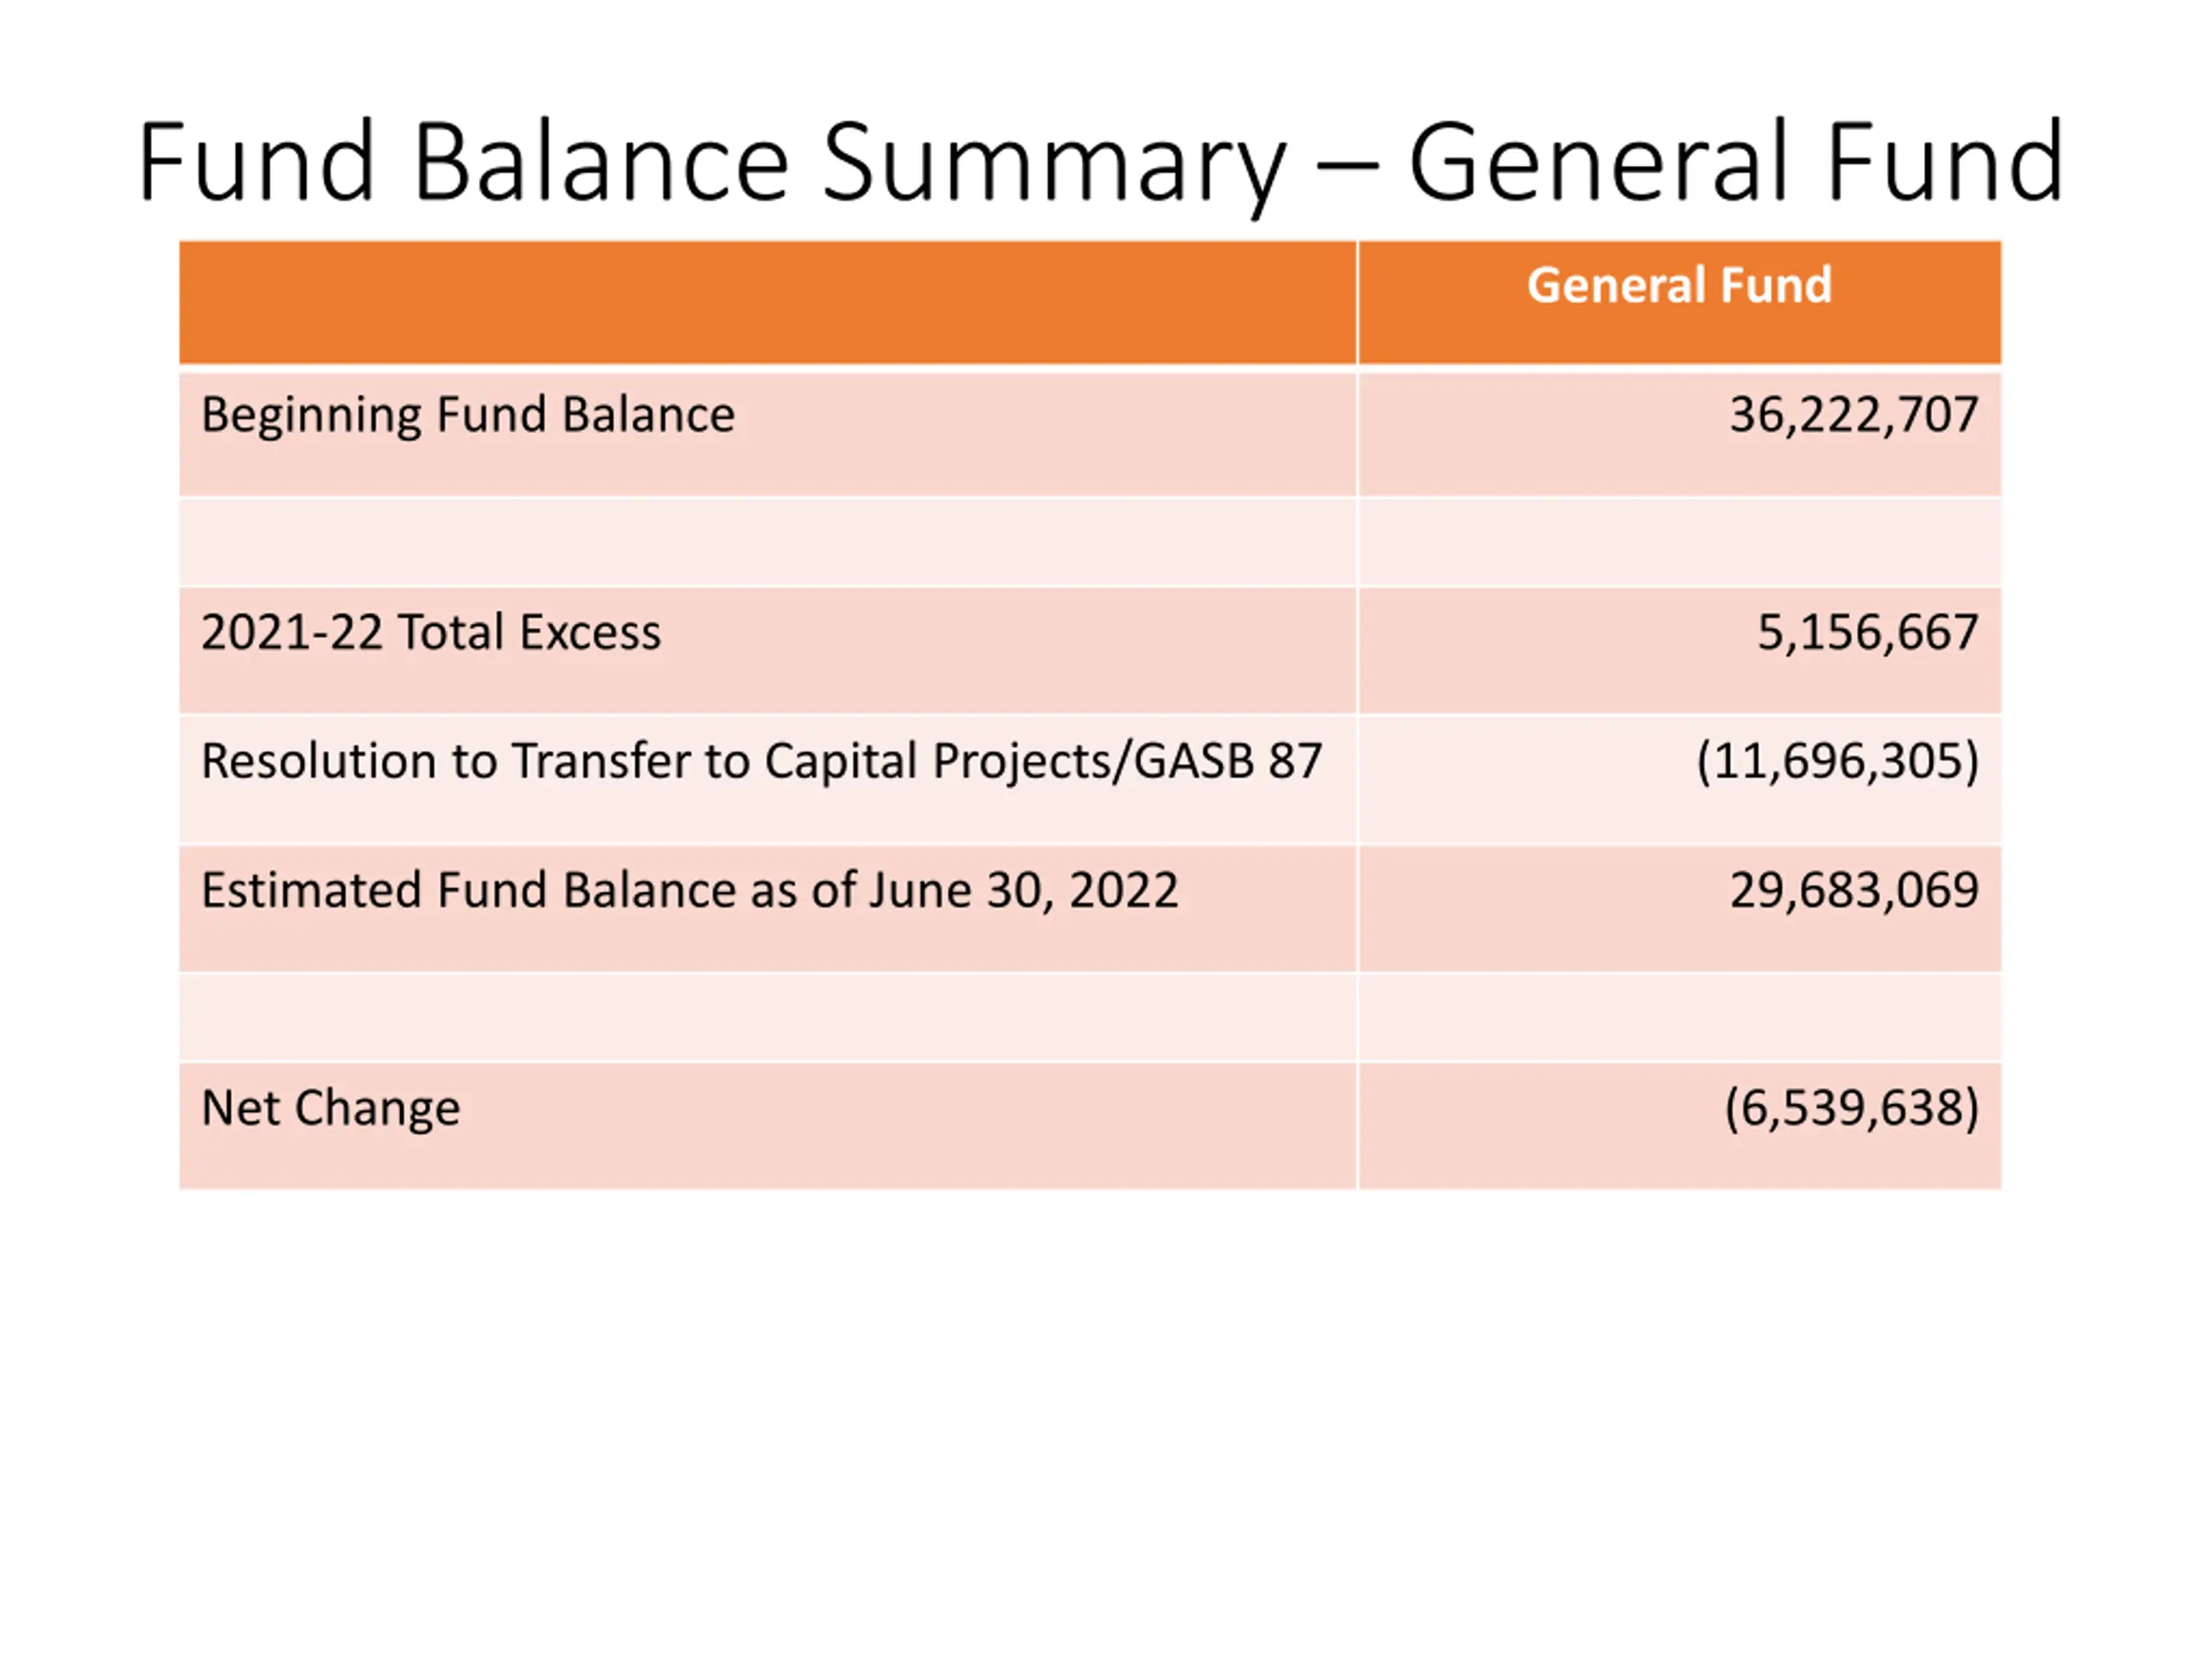2212x1659 pixels.
Task: Click the empty orange header cell on left
Action: click(768, 302)
